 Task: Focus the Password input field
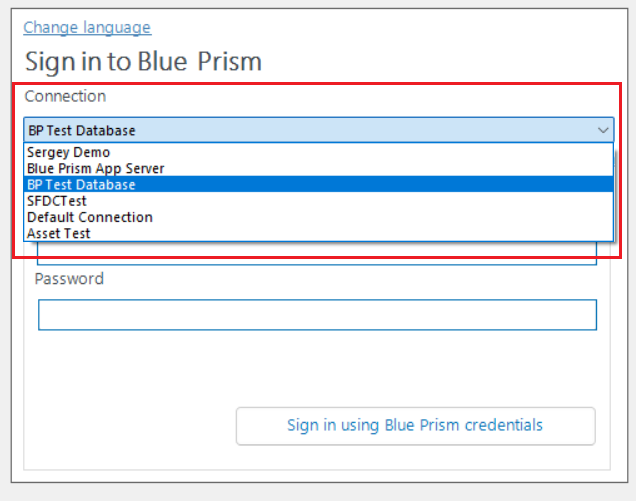pos(317,314)
